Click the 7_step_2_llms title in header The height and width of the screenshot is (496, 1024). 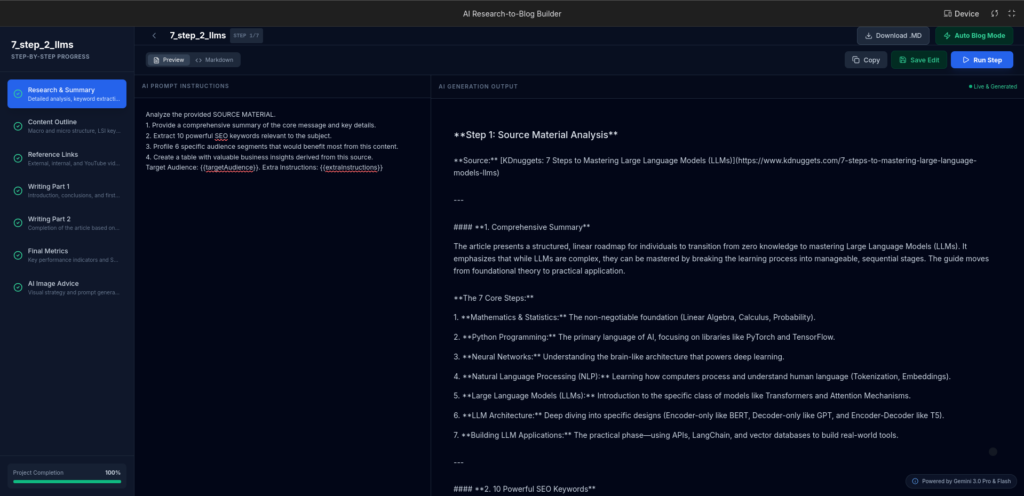[198, 36]
